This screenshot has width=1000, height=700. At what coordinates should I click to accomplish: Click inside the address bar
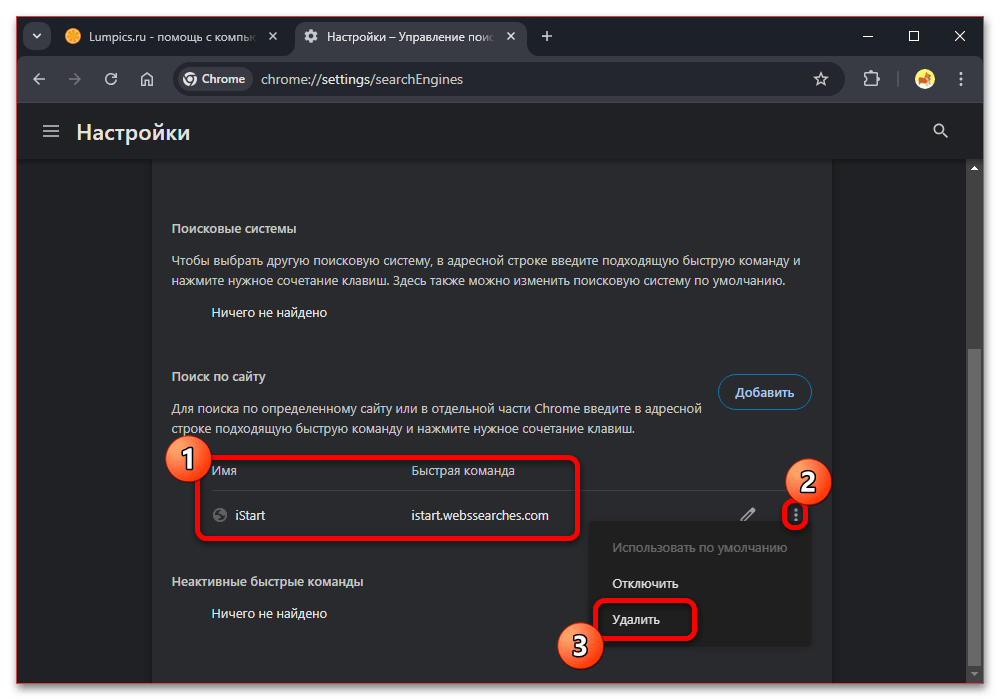pos(400,78)
